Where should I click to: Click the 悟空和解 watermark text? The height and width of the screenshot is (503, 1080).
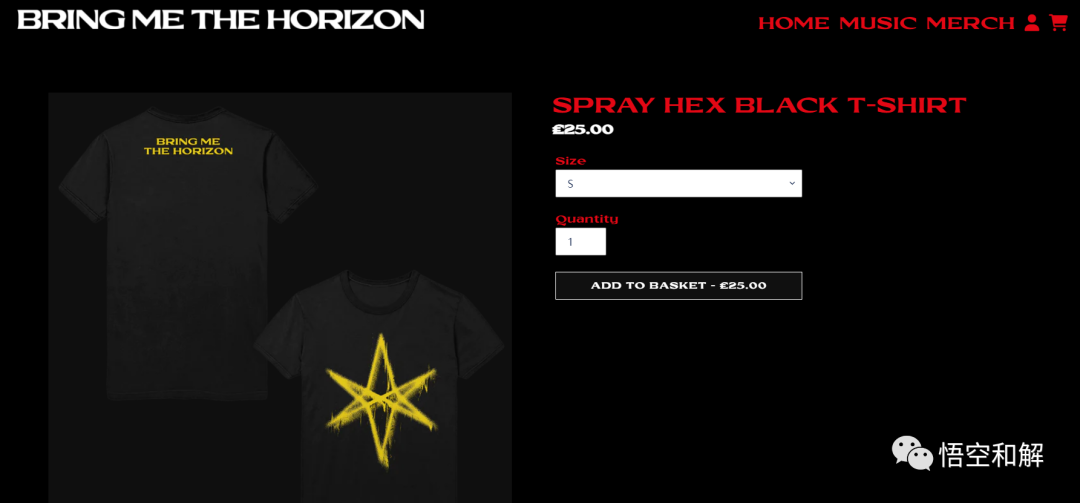(x=991, y=455)
